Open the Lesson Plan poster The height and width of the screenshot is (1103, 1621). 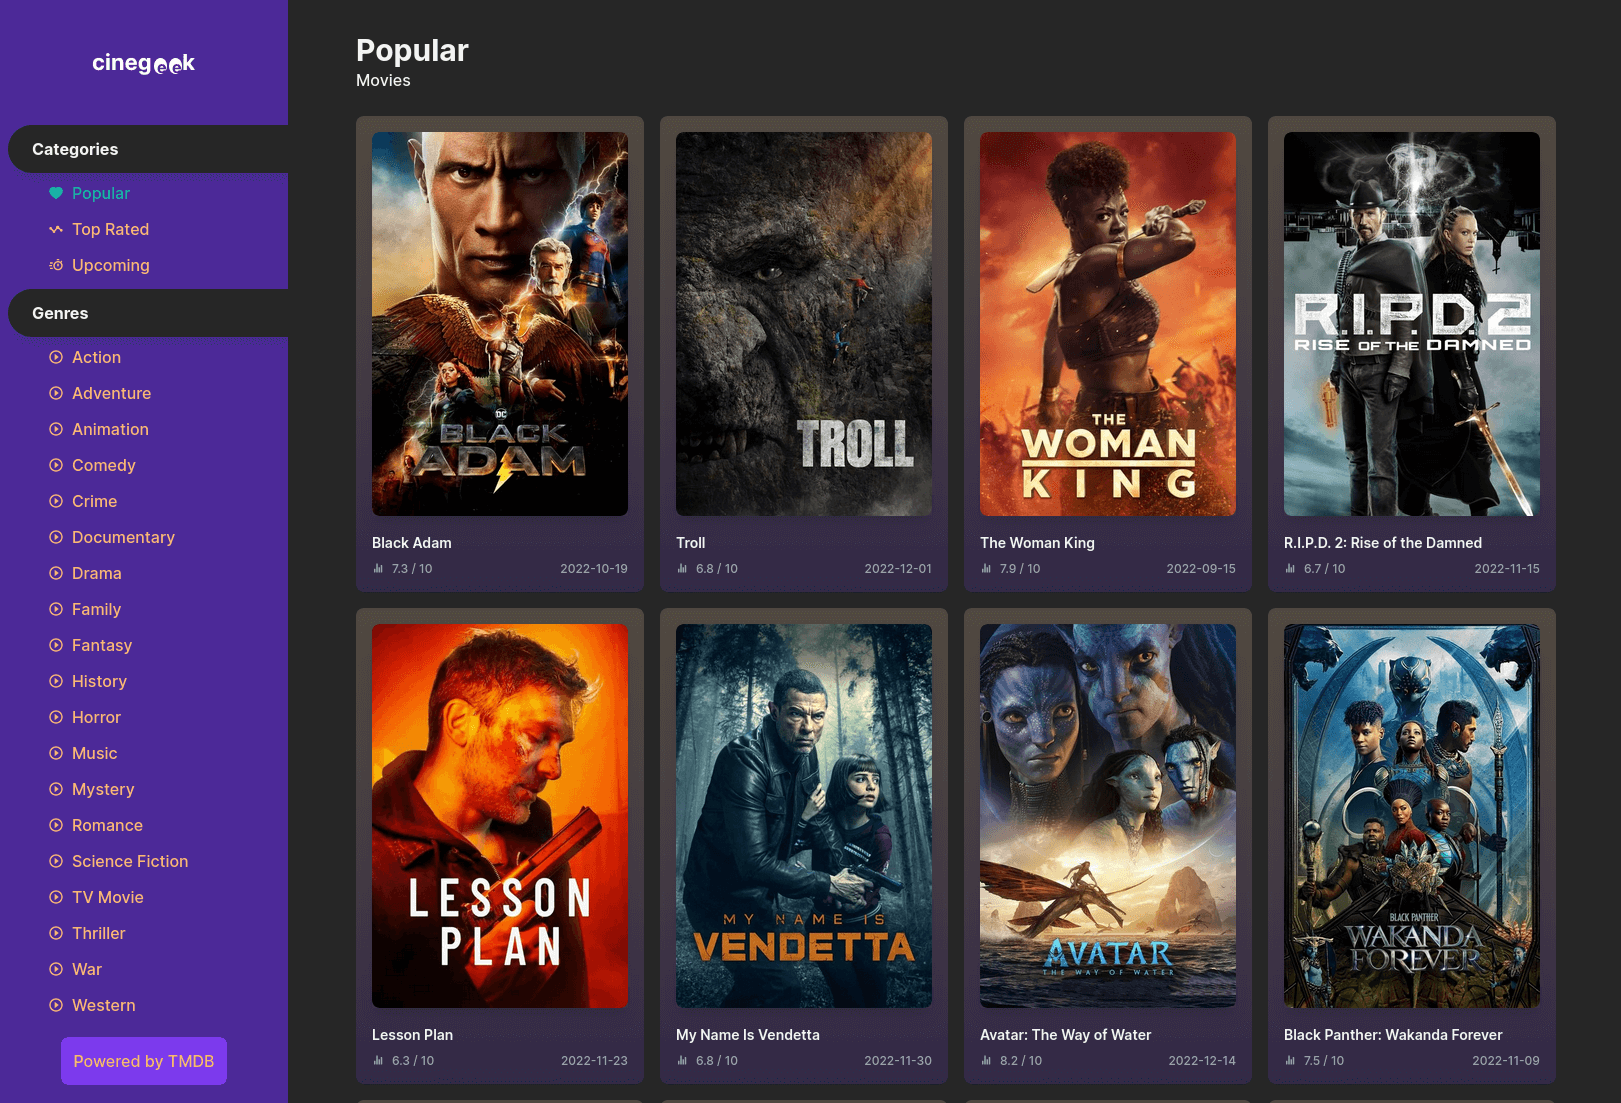pos(500,816)
